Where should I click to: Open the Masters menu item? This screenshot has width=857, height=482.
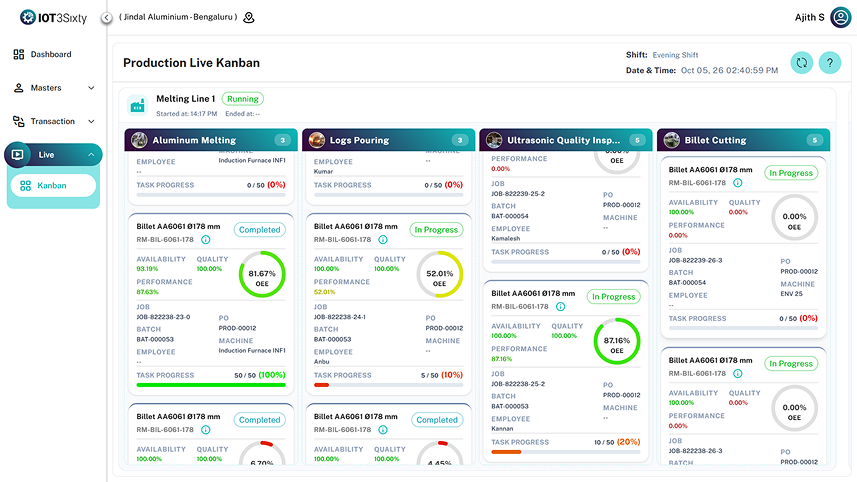point(53,88)
